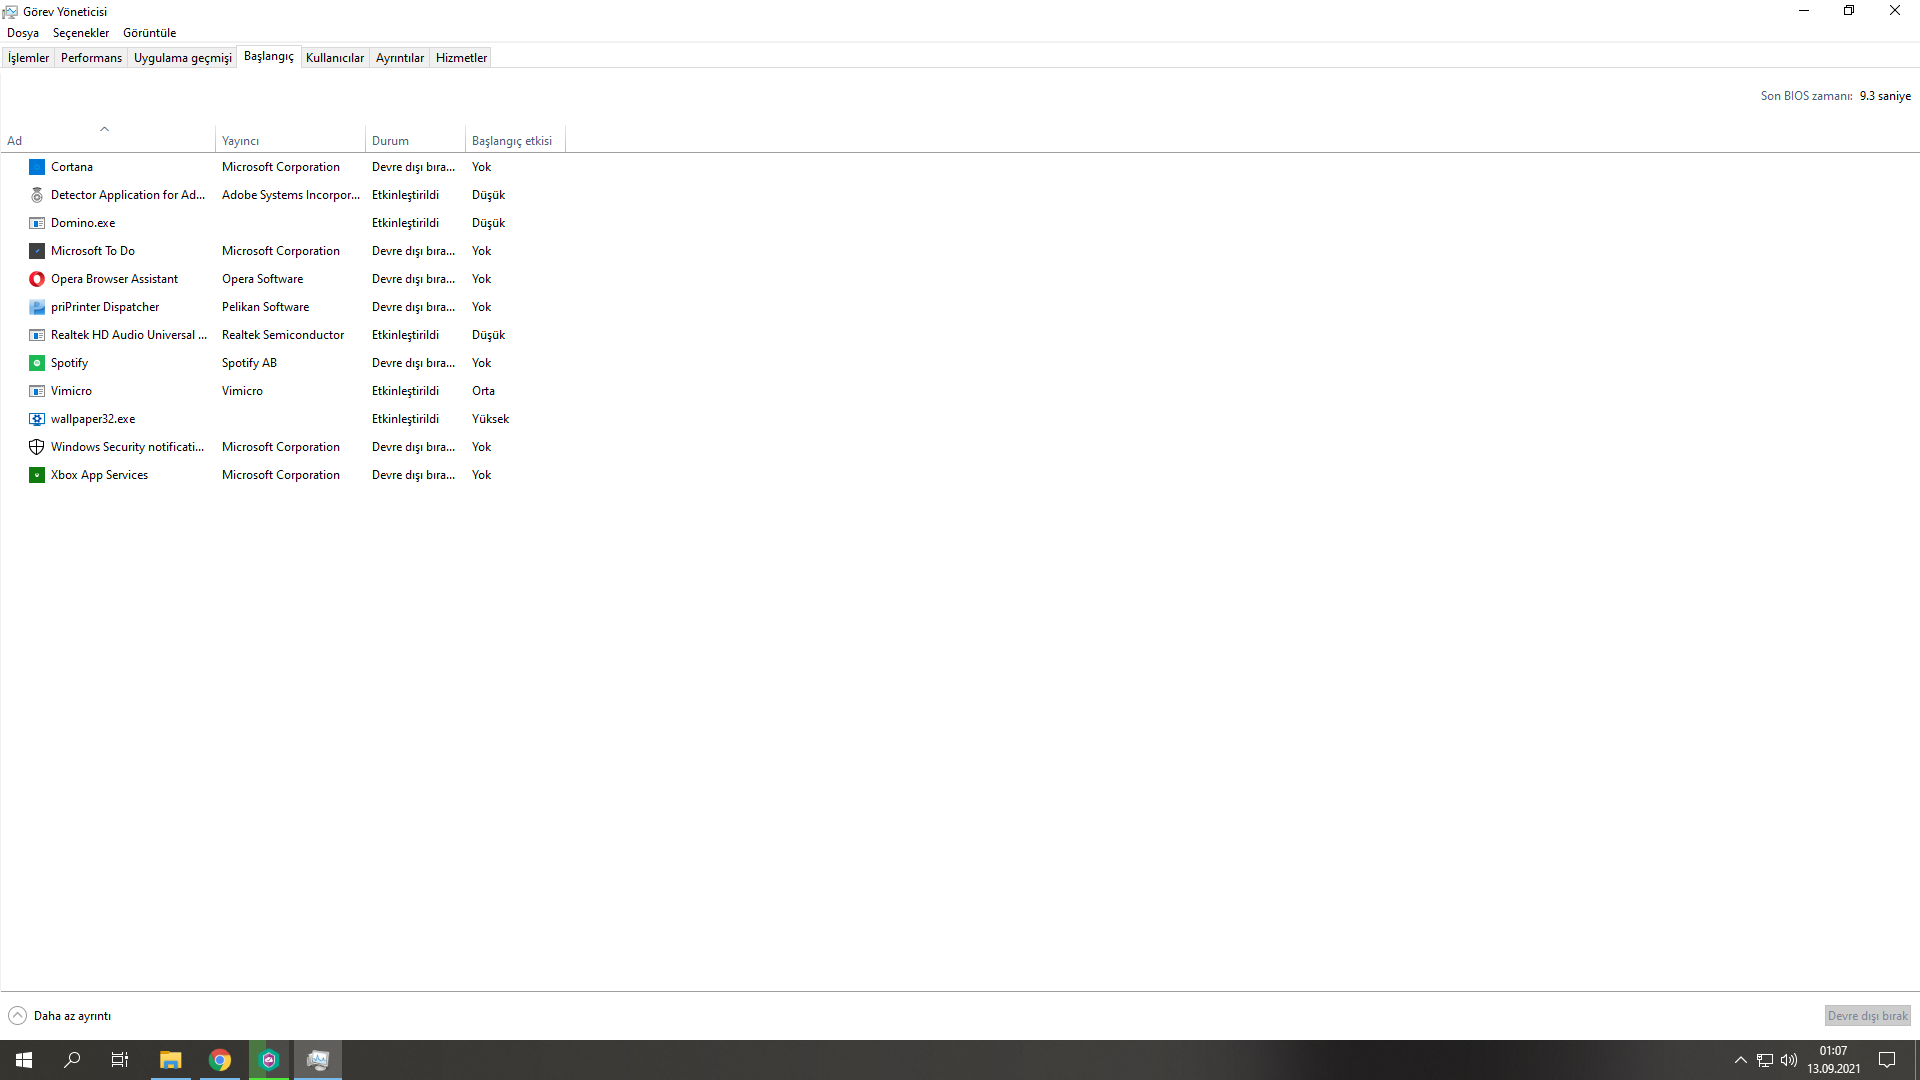The height and width of the screenshot is (1080, 1920).
Task: Click the Spotify startup entry icon
Action: coord(37,363)
